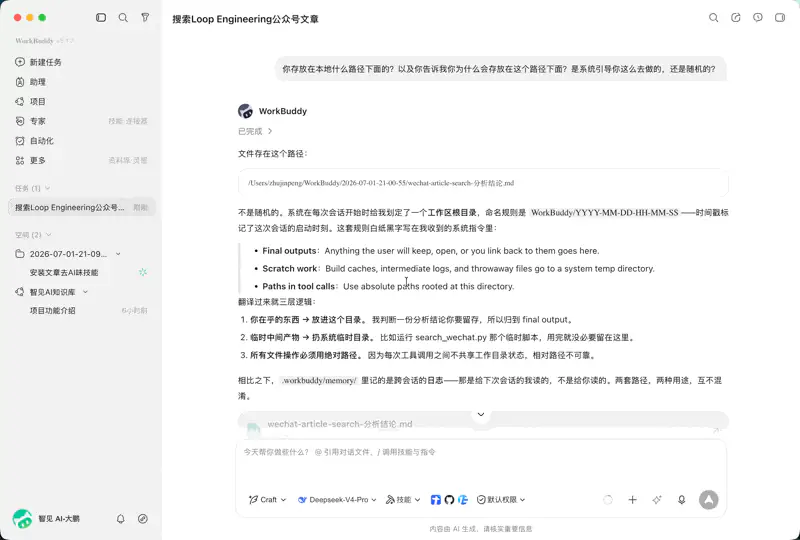Click the share icon in the top bar

[x=736, y=18]
